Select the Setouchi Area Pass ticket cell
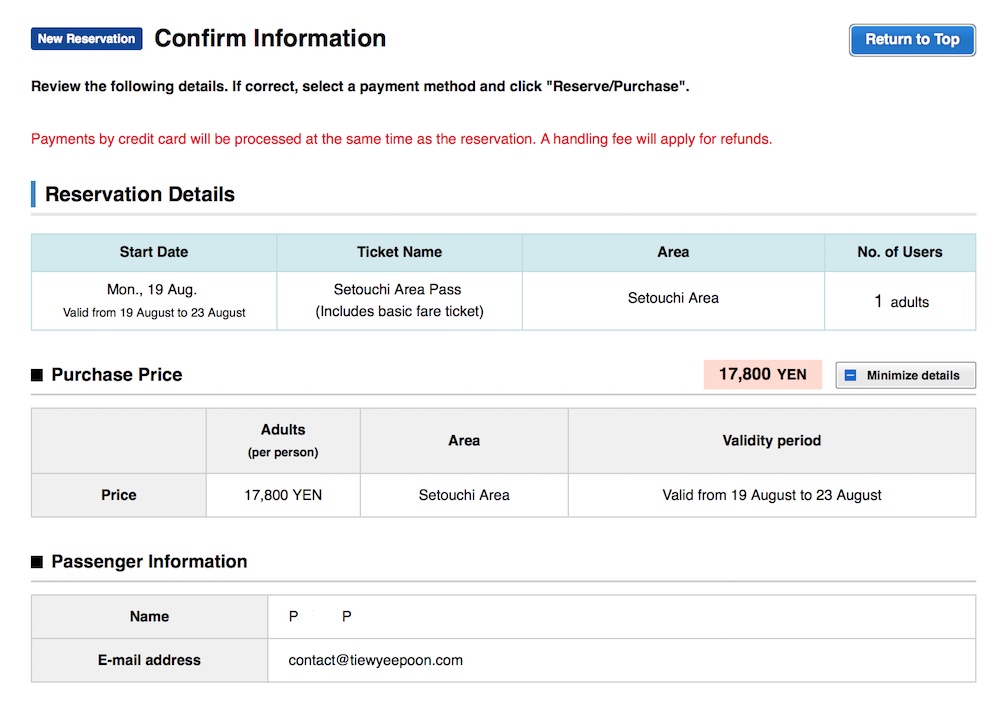1000x702 pixels. point(399,300)
